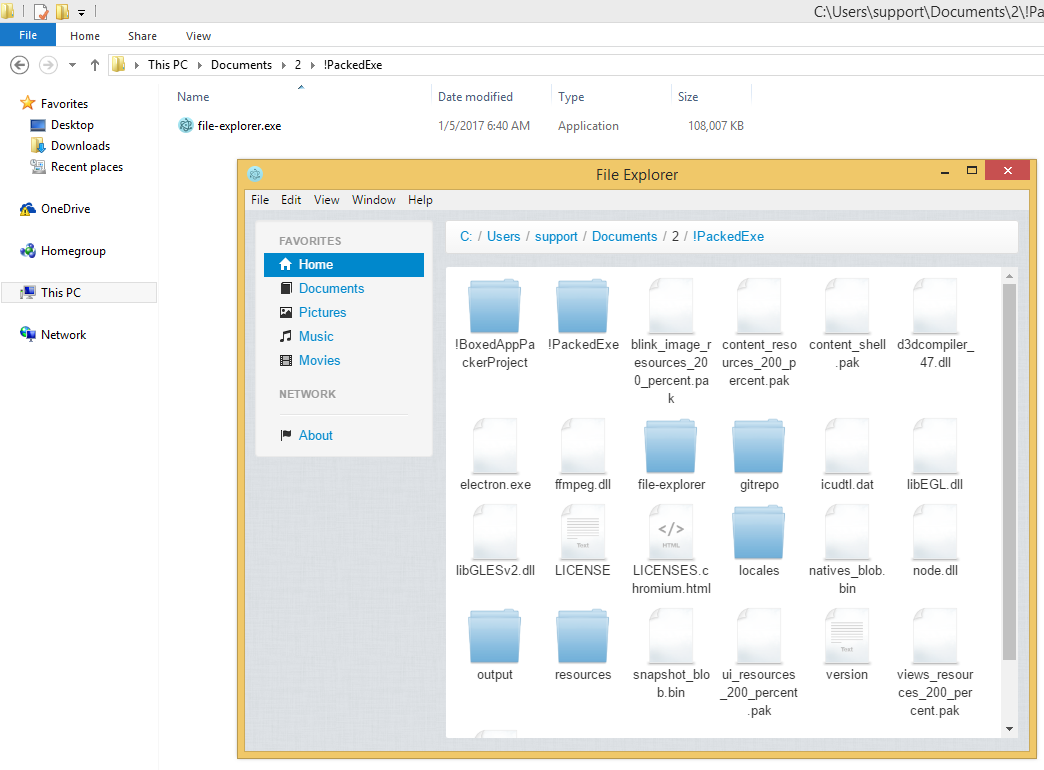Select the LICENSES.chromium.html file icon
Screen dimensions: 1044x770
671,532
